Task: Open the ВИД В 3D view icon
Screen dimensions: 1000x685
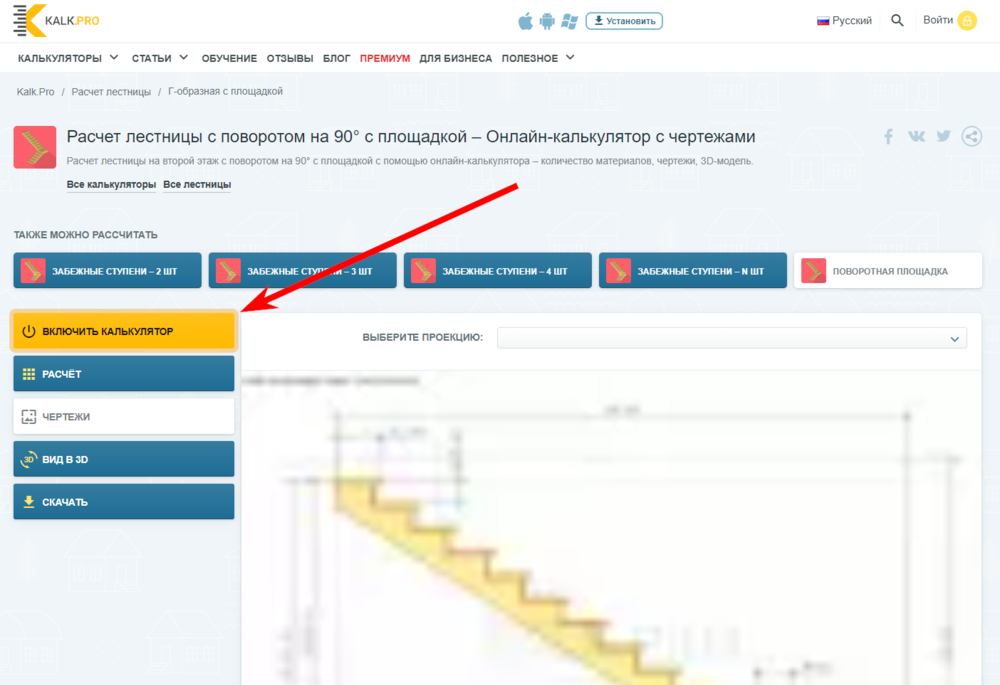Action: (x=29, y=459)
